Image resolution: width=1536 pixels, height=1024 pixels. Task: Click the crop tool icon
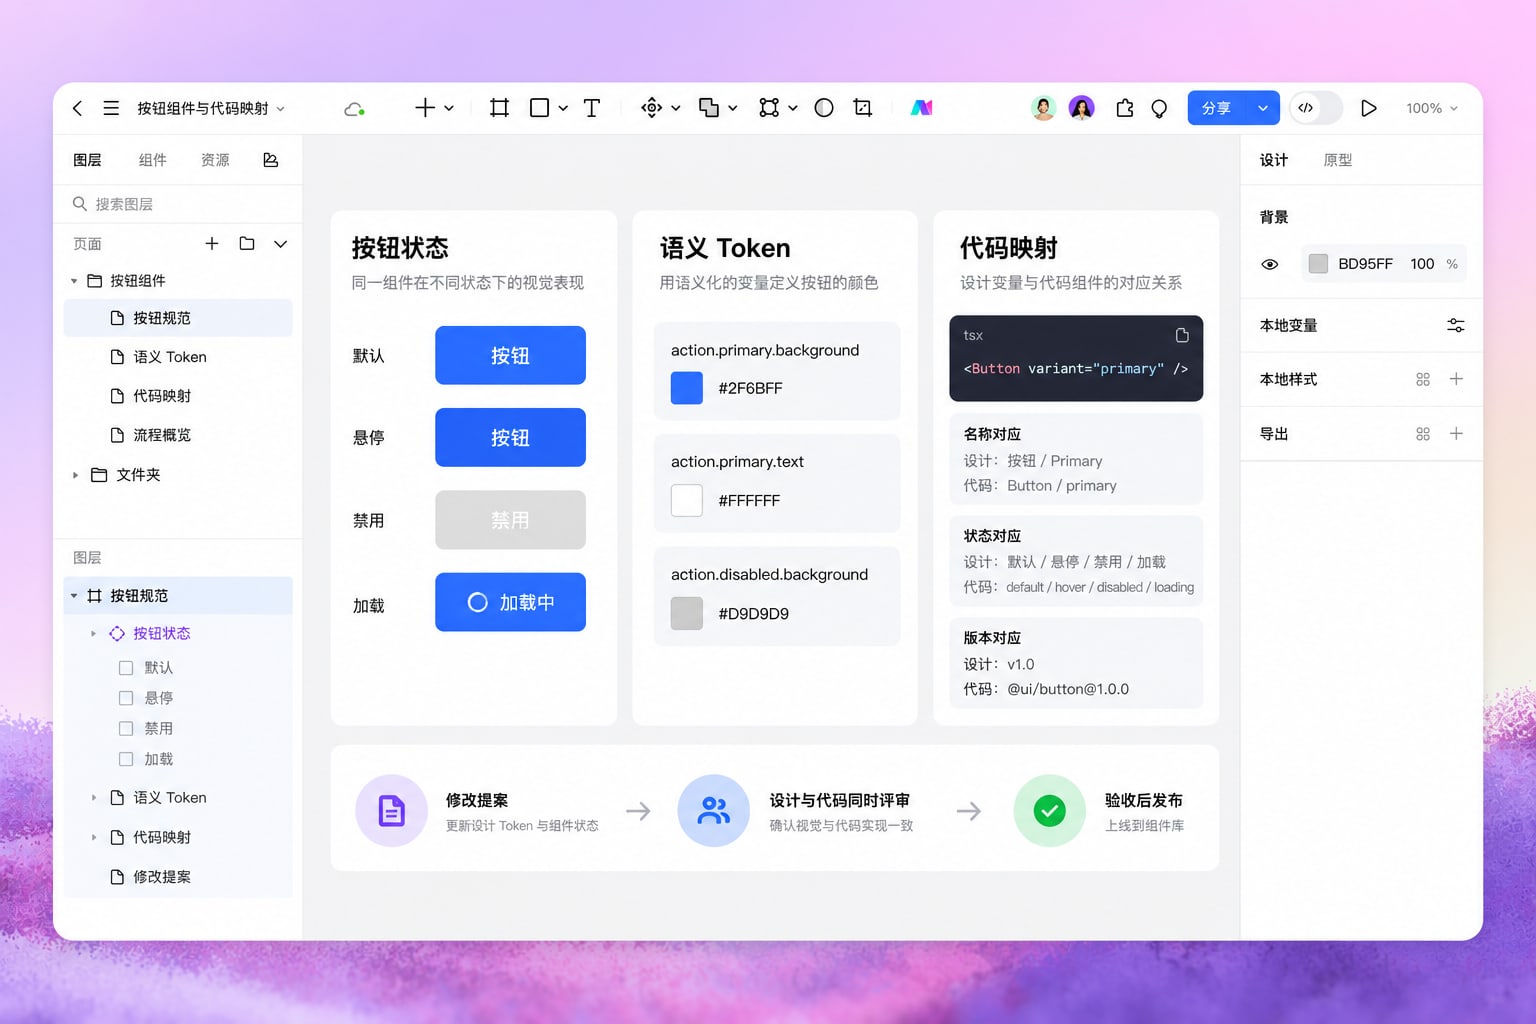click(x=862, y=108)
